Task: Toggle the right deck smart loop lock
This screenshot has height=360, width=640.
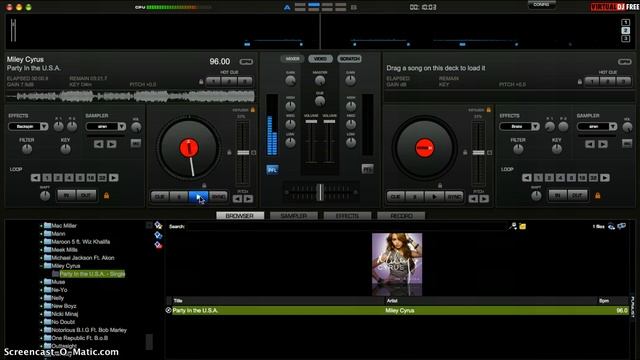Action: point(598,196)
